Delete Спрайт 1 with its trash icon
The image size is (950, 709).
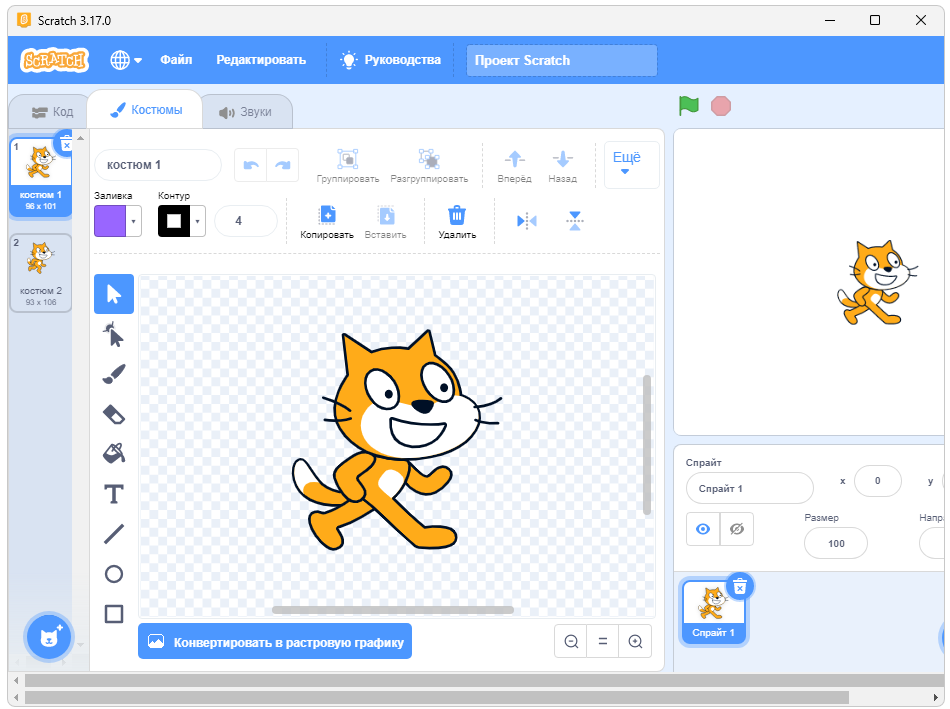pyautogui.click(x=740, y=587)
